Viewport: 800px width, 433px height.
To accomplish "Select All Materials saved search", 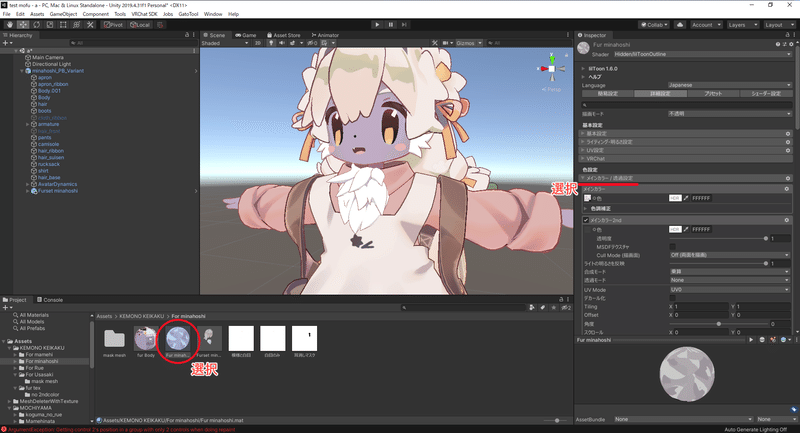I will pyautogui.click(x=34, y=315).
